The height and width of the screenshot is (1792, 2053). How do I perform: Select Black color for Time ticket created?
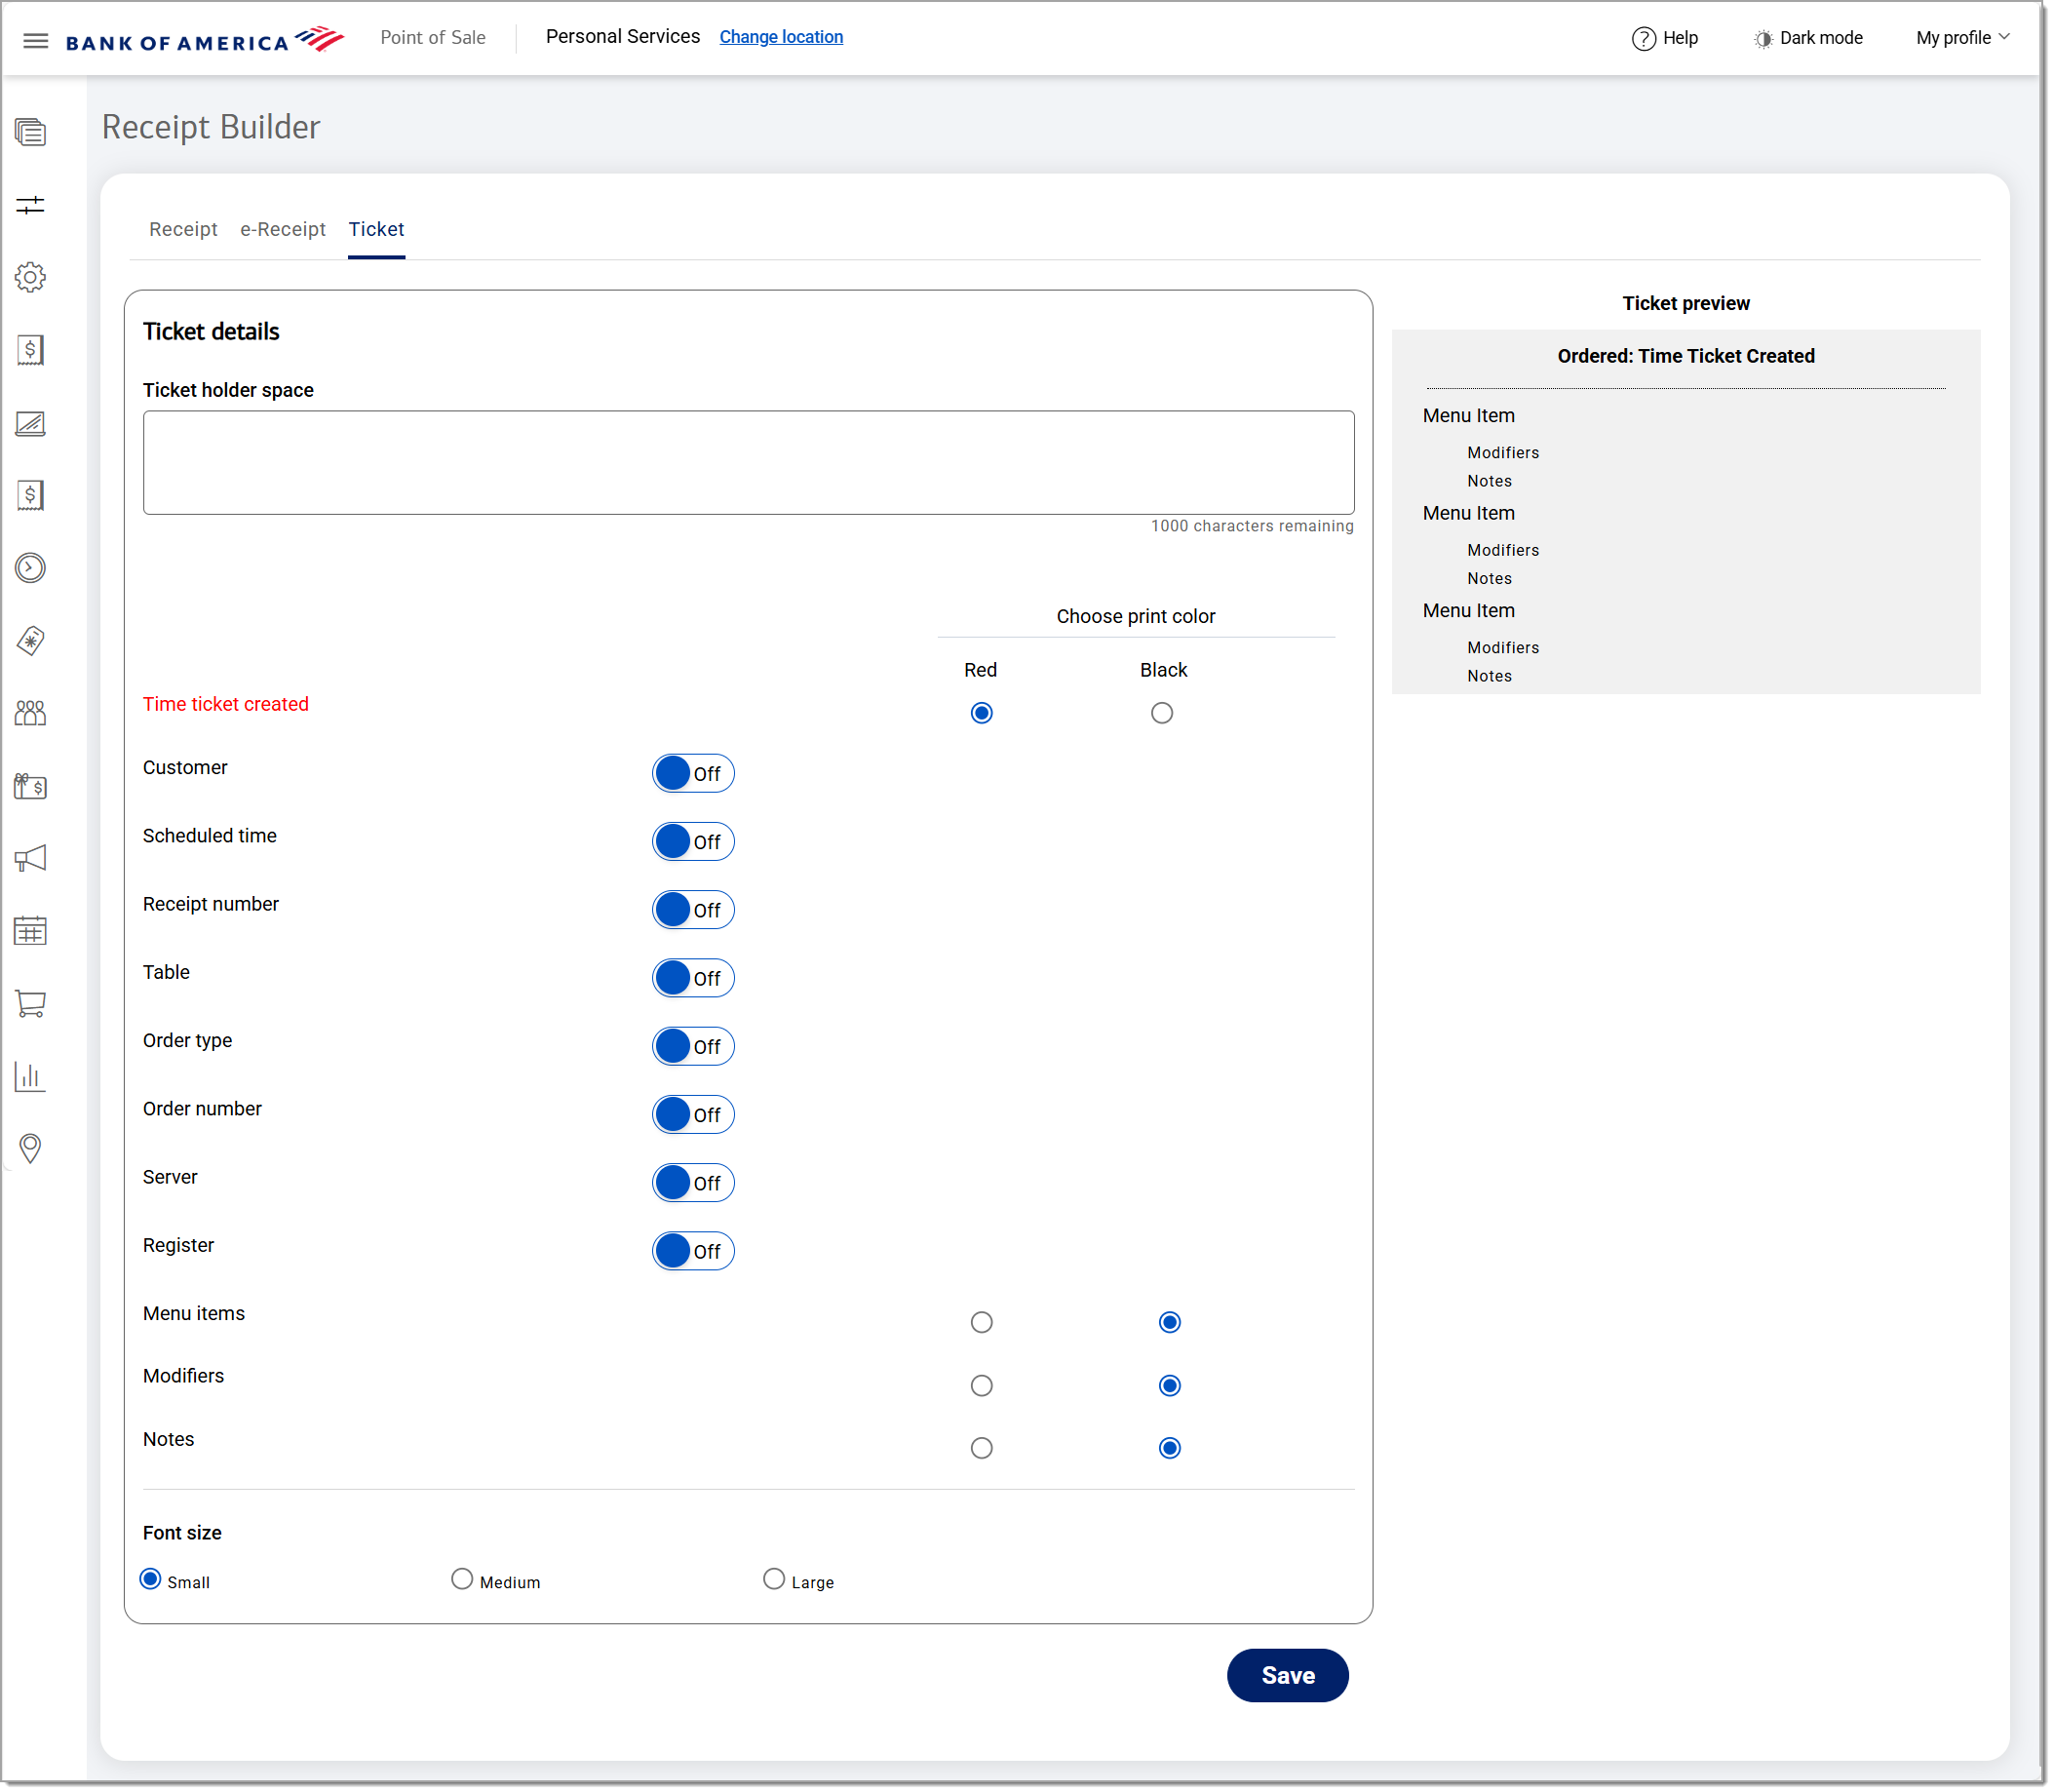1163,714
